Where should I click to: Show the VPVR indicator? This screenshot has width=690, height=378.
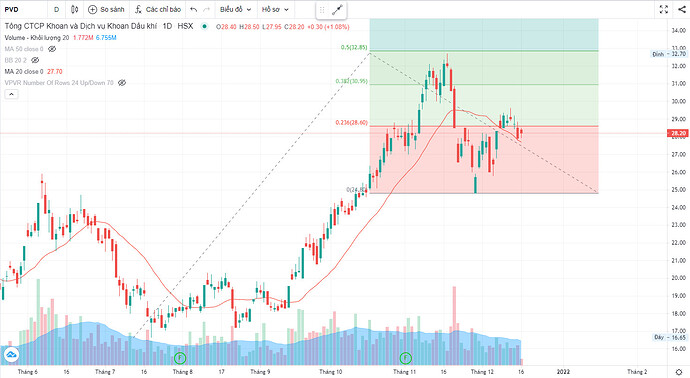(122, 83)
